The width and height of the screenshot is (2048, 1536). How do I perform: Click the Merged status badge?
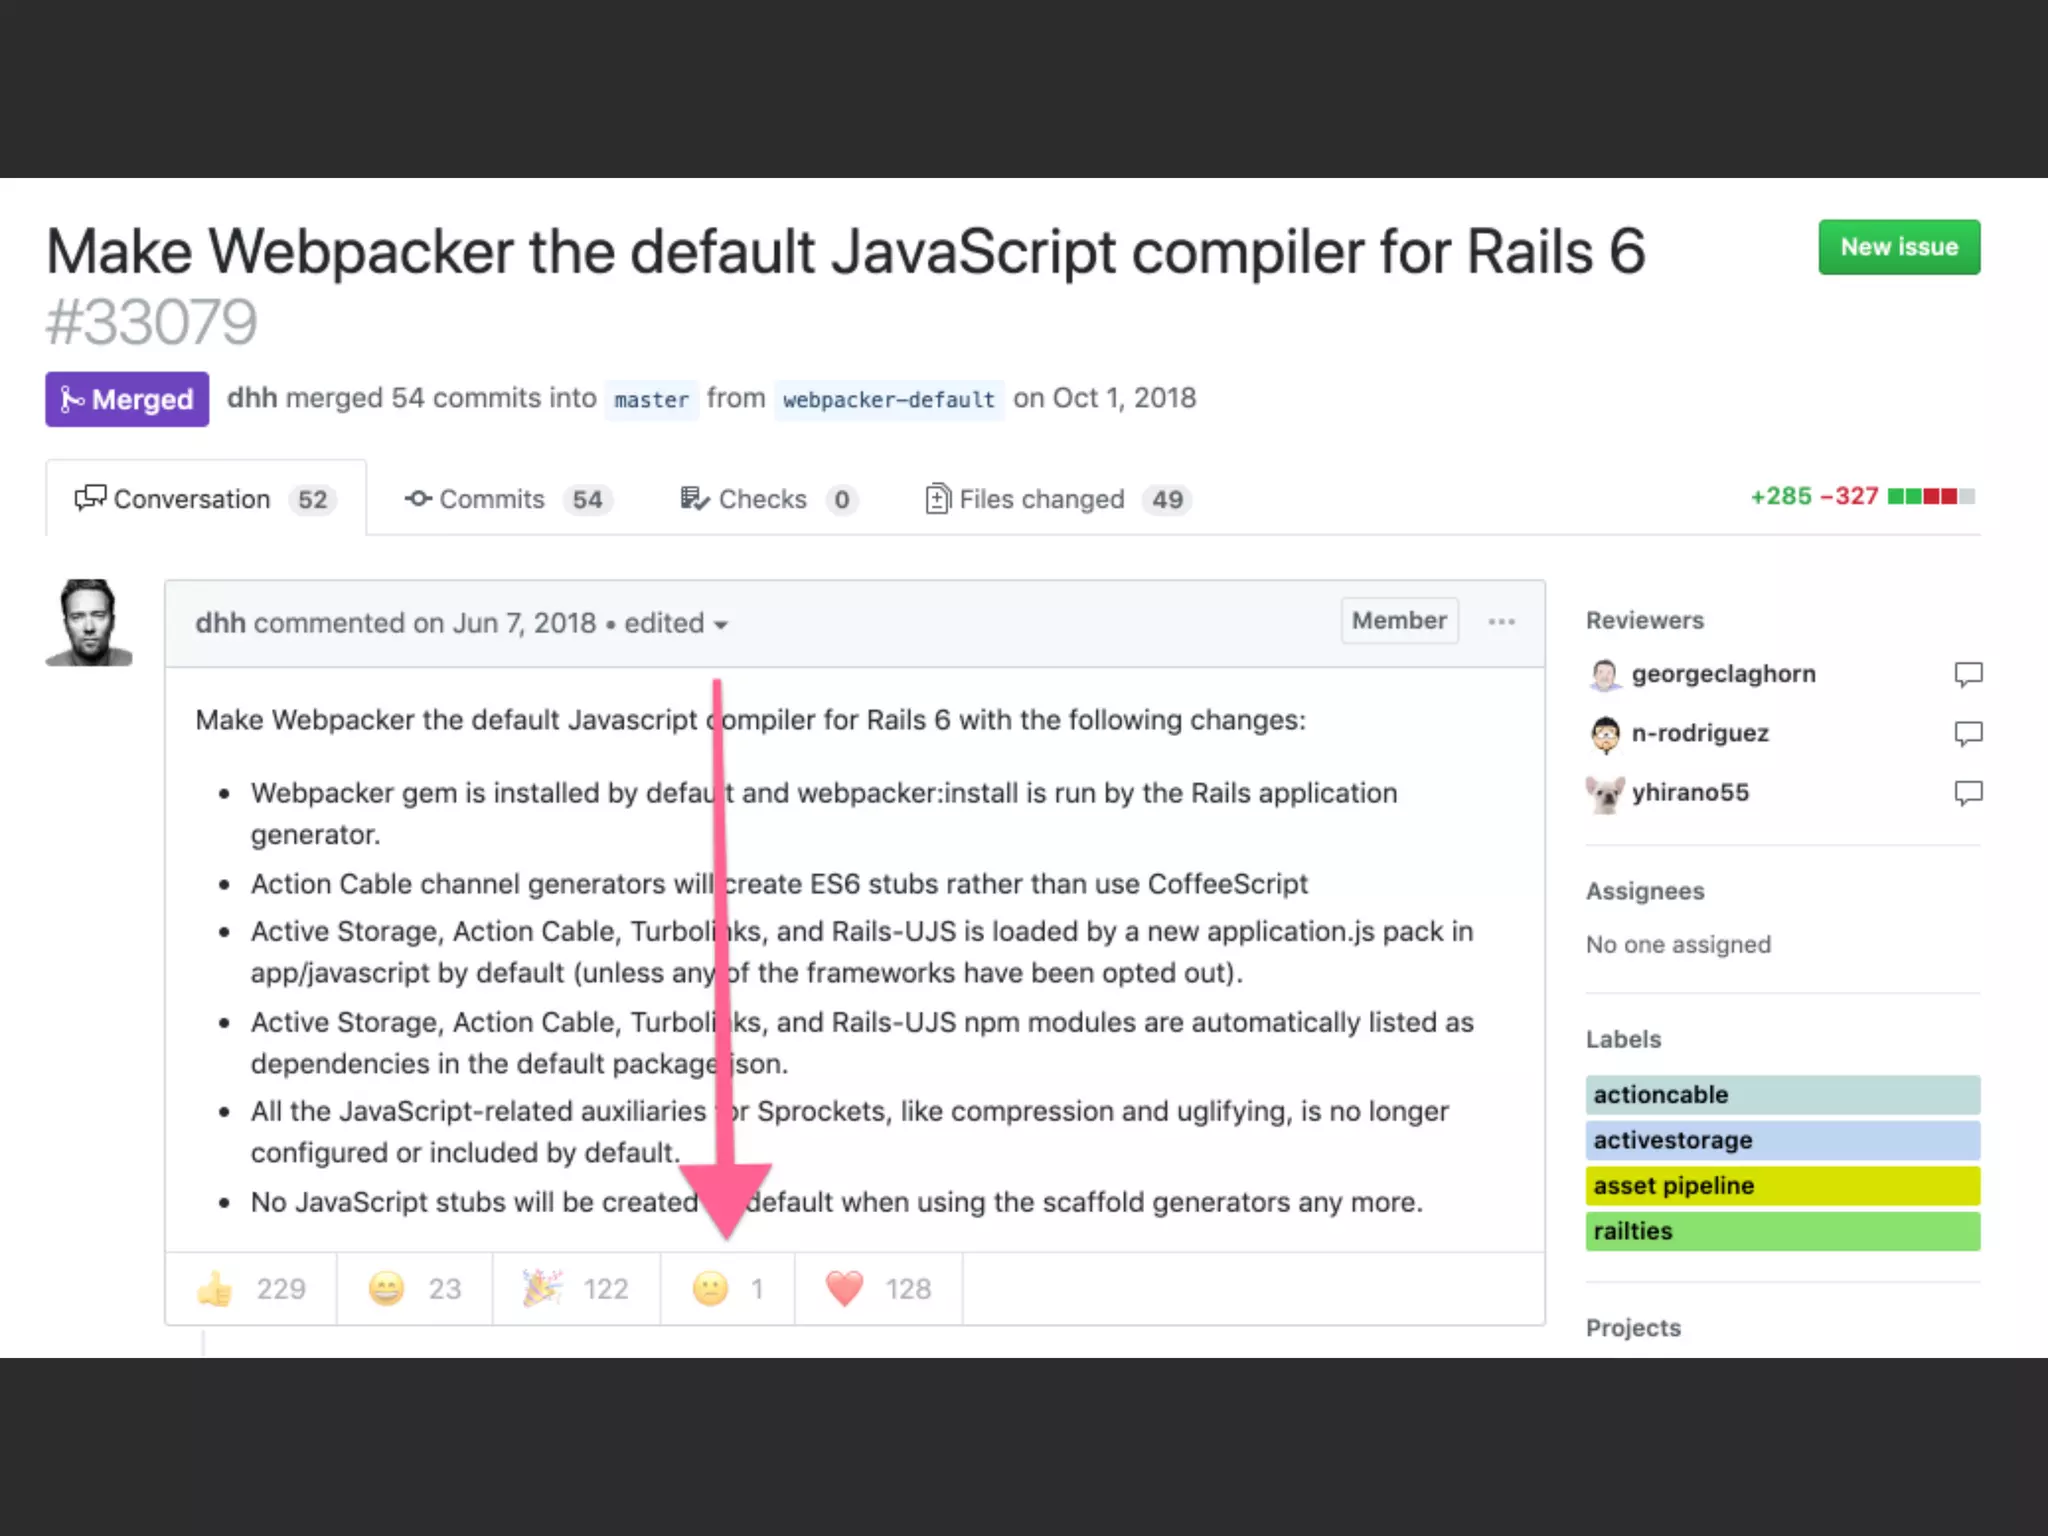coord(127,399)
